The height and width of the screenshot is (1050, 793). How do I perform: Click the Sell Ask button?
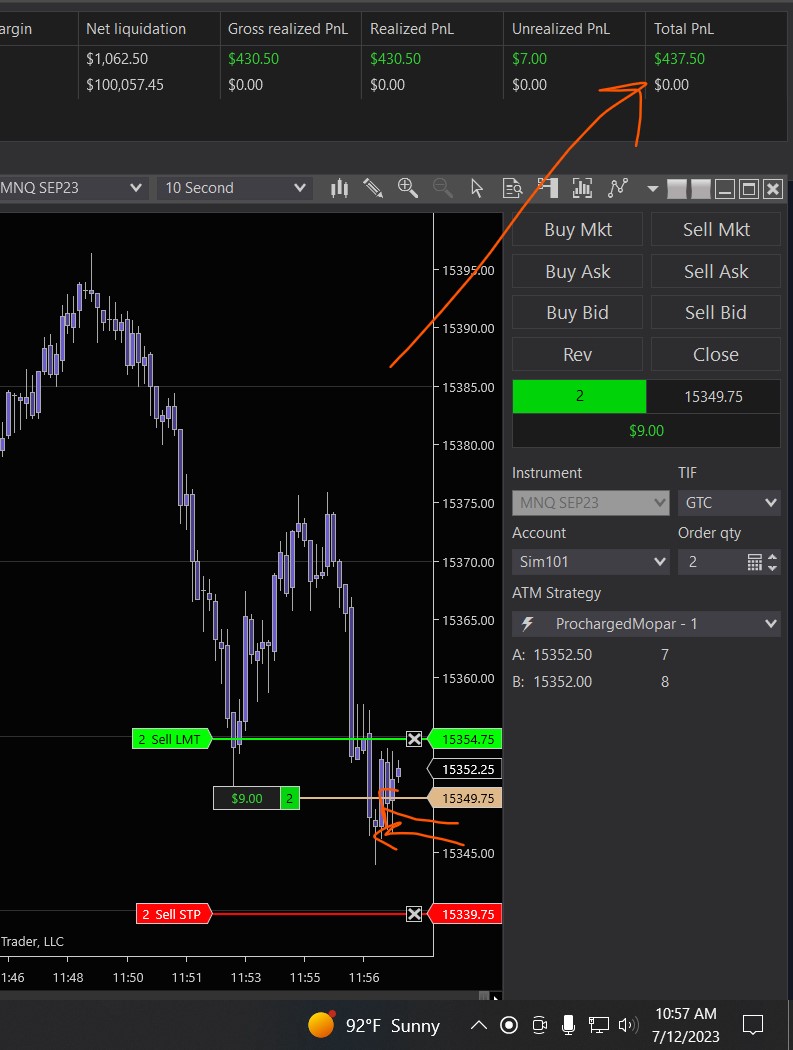point(716,271)
